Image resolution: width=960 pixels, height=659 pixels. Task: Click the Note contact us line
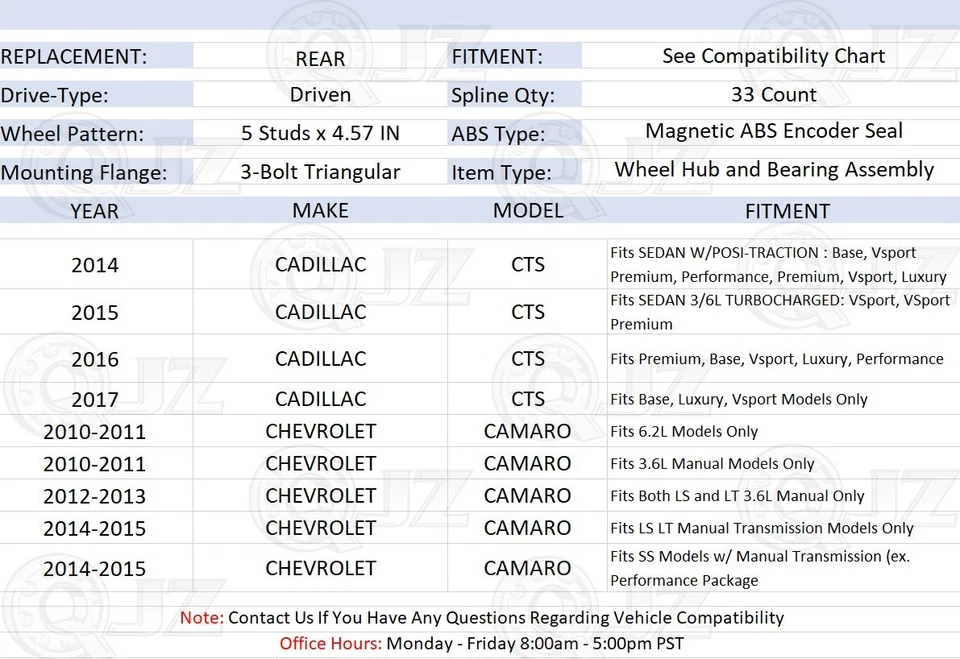coord(480,618)
